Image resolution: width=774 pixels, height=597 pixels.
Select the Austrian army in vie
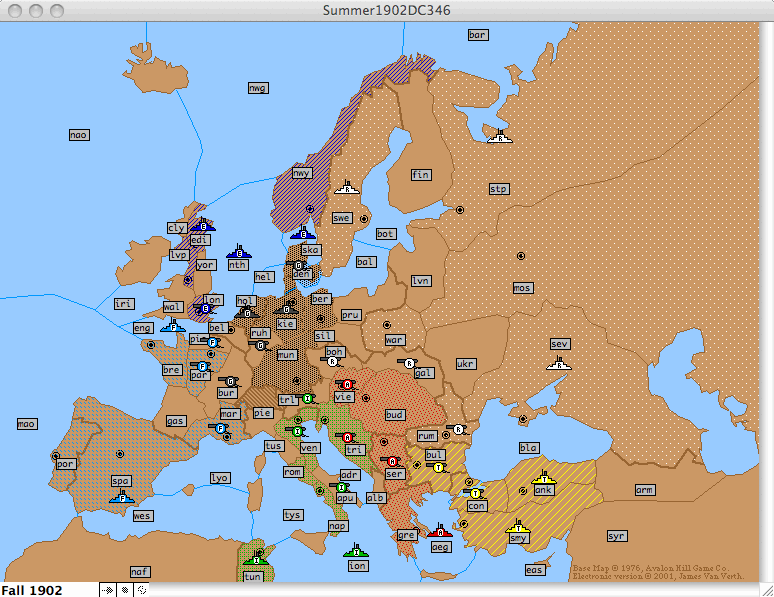347,384
